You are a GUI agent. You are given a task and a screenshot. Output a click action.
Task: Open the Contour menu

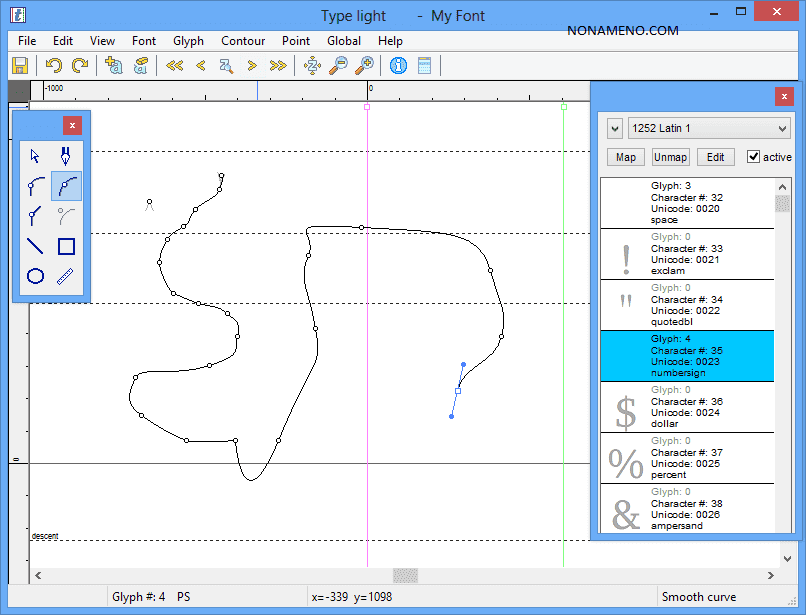click(x=243, y=41)
